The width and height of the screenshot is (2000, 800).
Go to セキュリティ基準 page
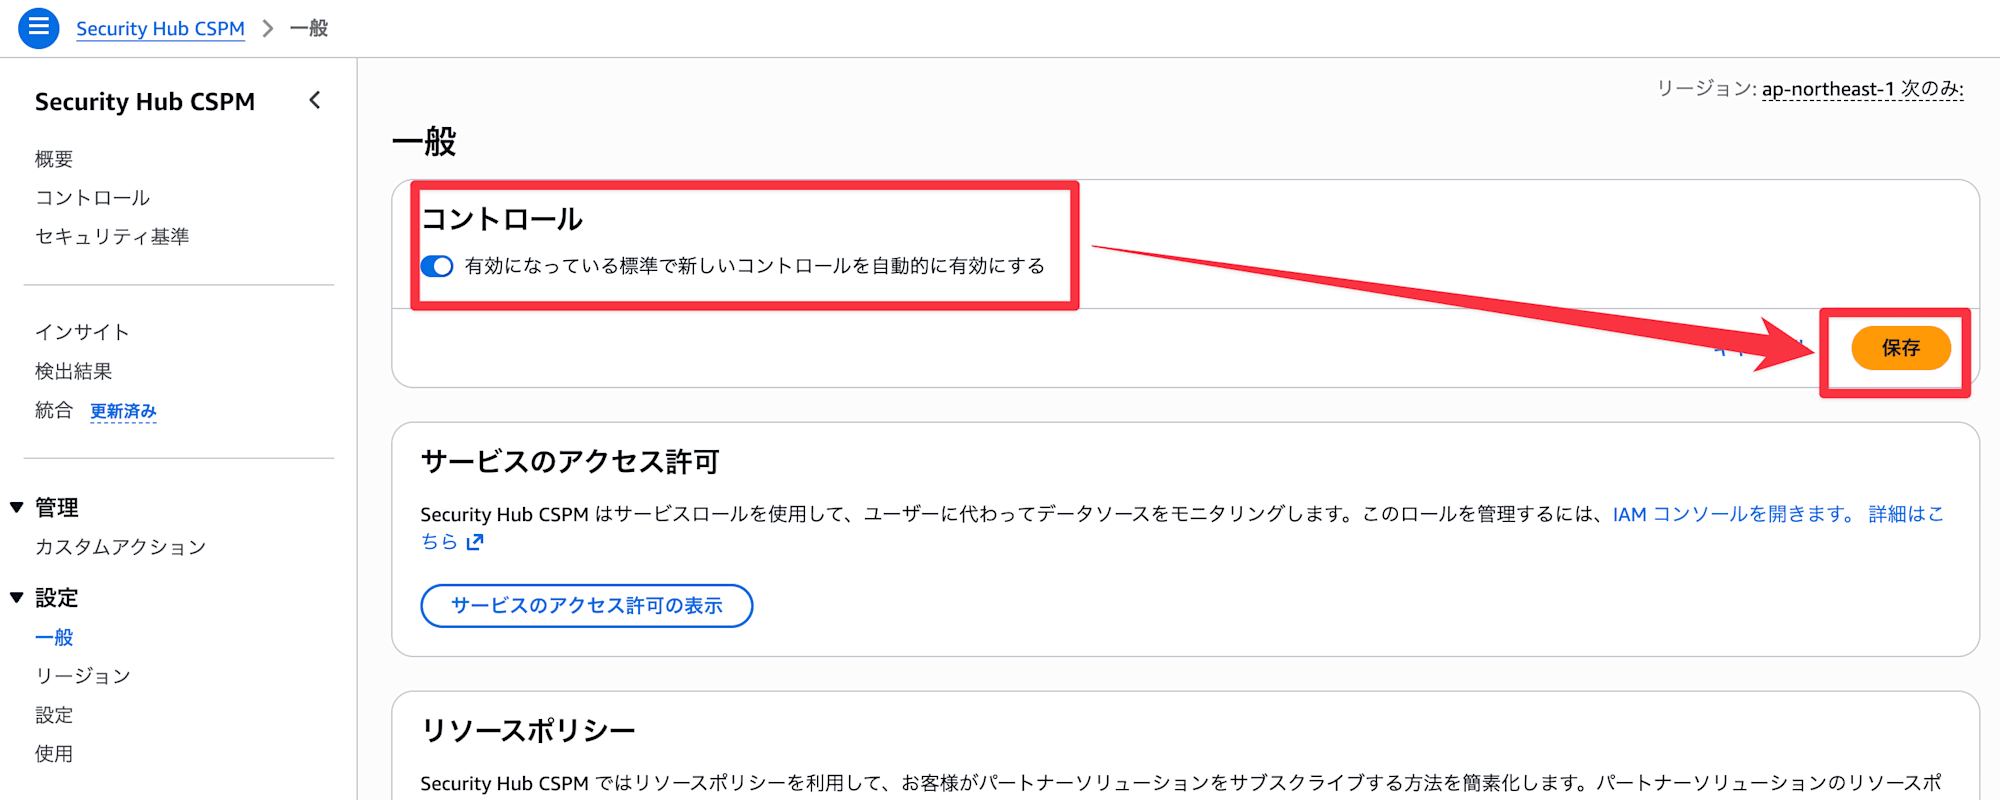[112, 237]
